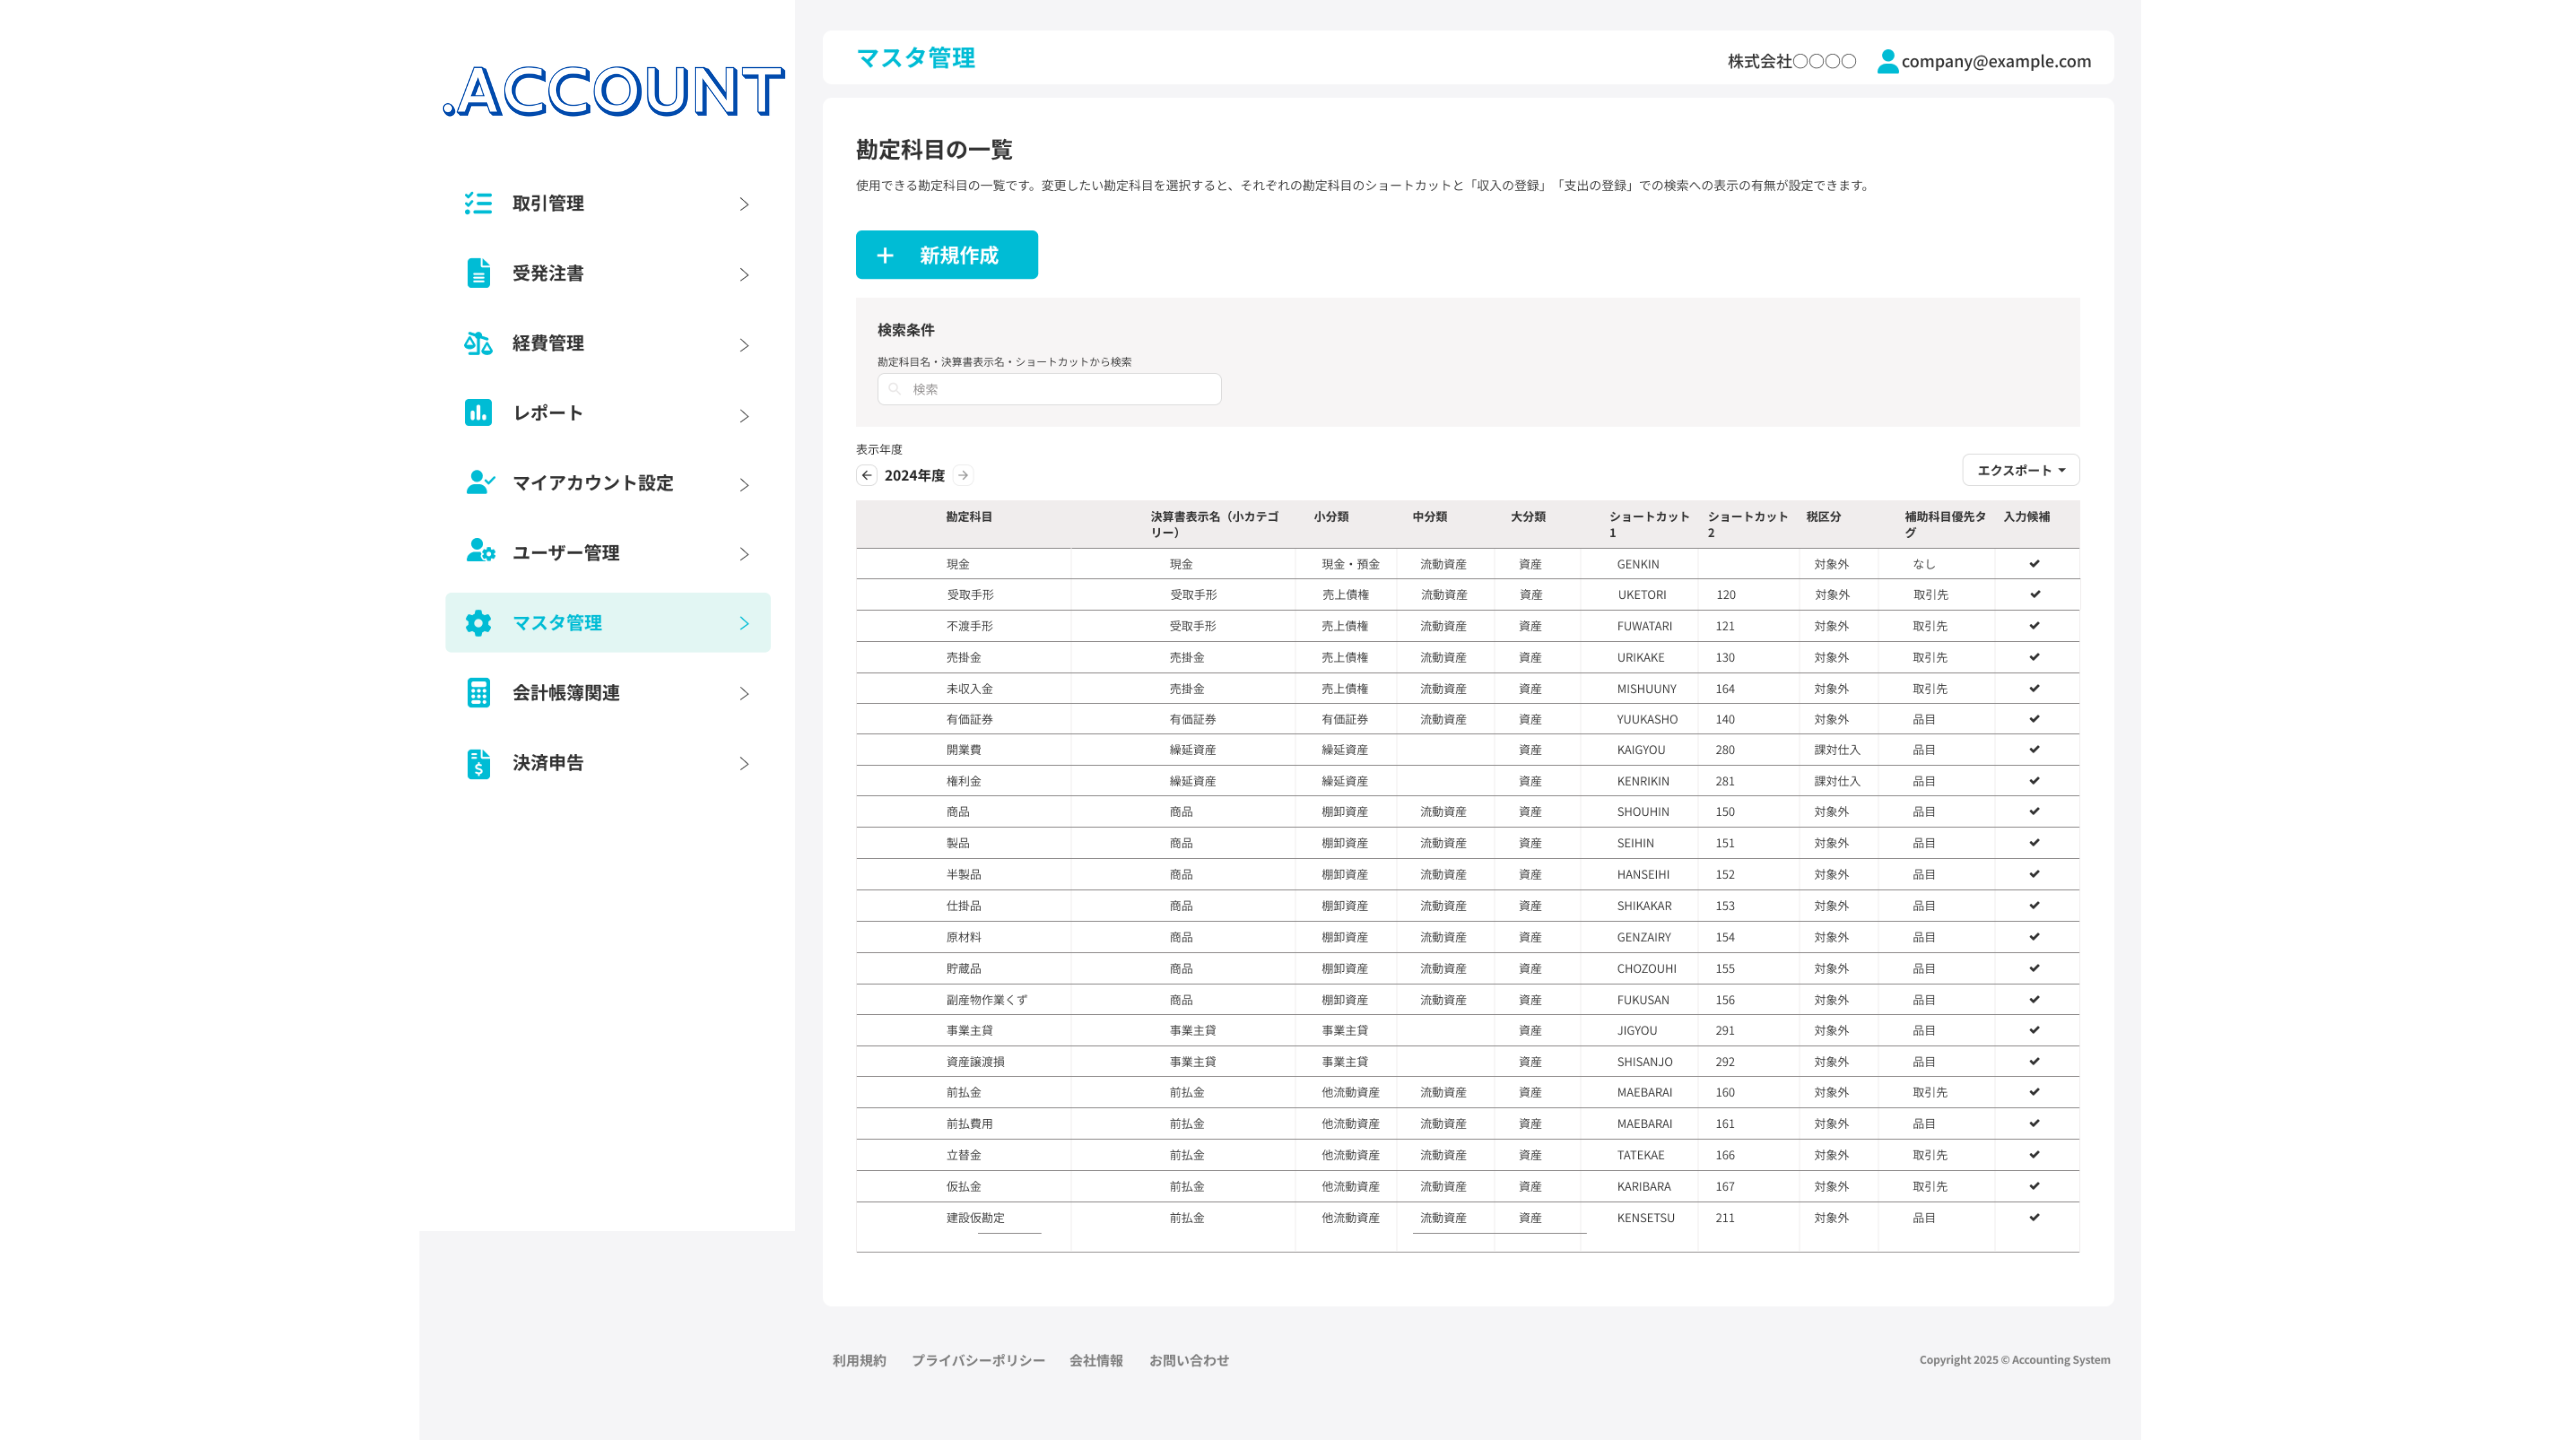
Task: Click the 会計帳簿関連 calculator icon
Action: pyautogui.click(x=478, y=693)
